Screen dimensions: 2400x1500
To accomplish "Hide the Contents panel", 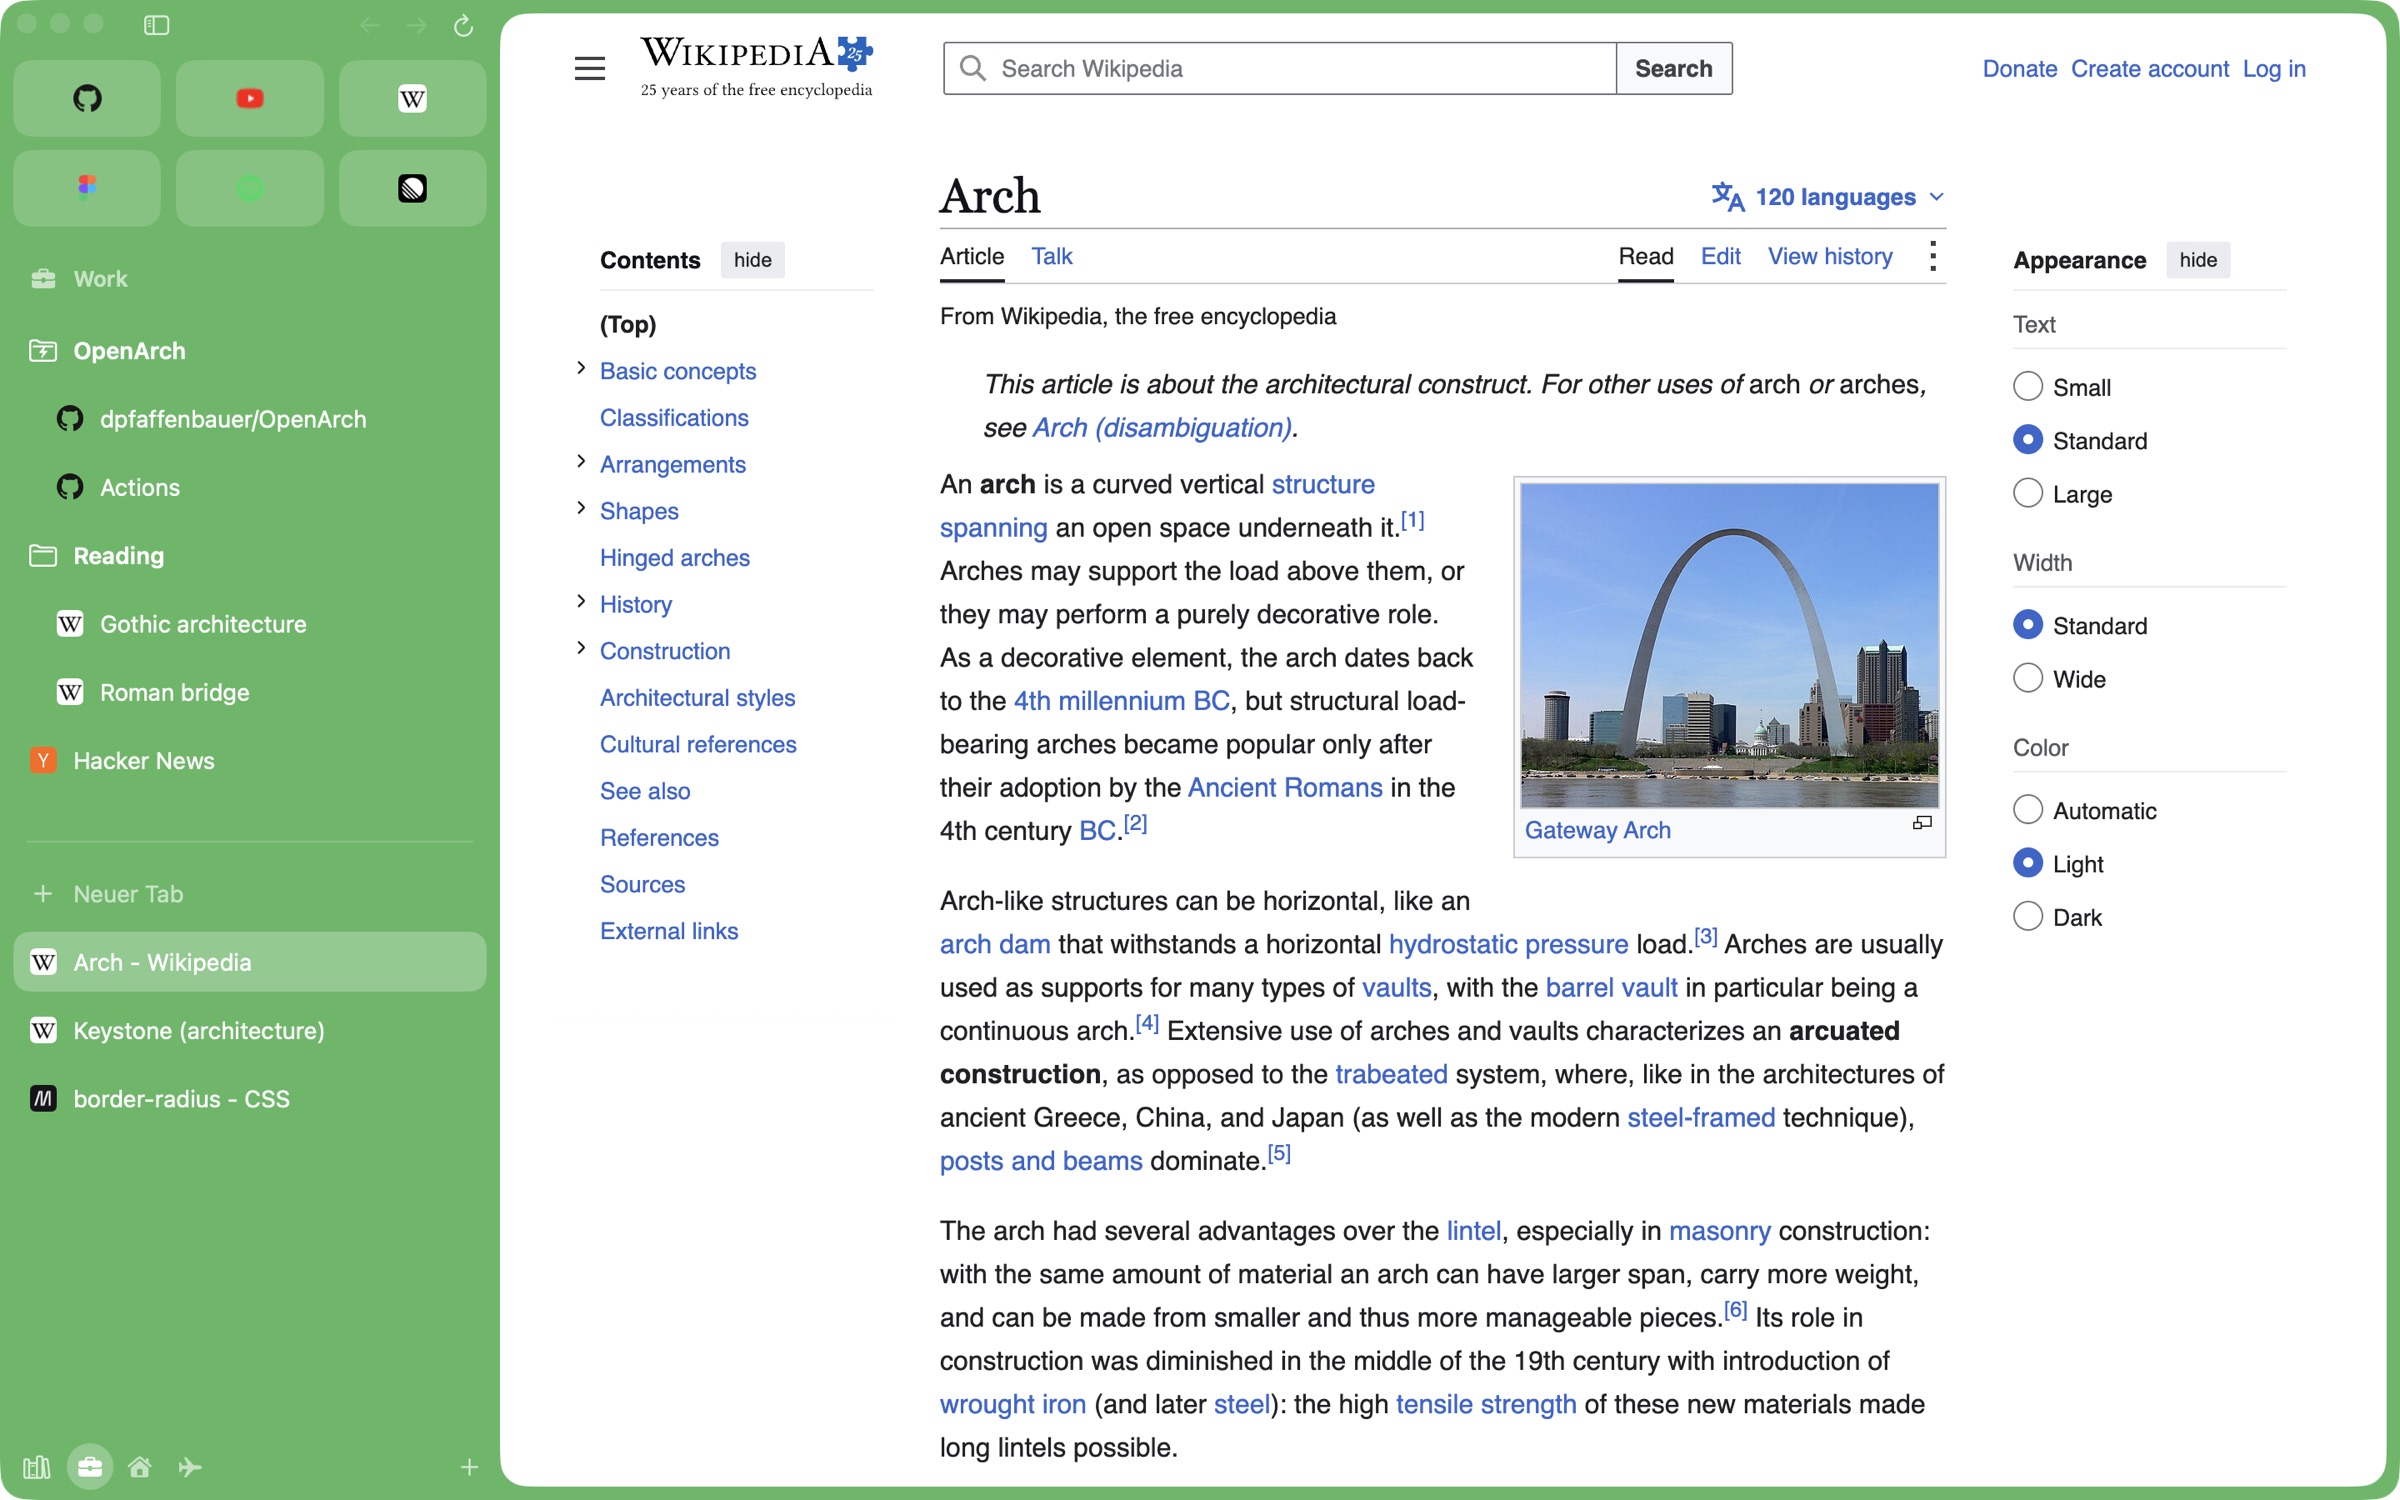I will 752,260.
